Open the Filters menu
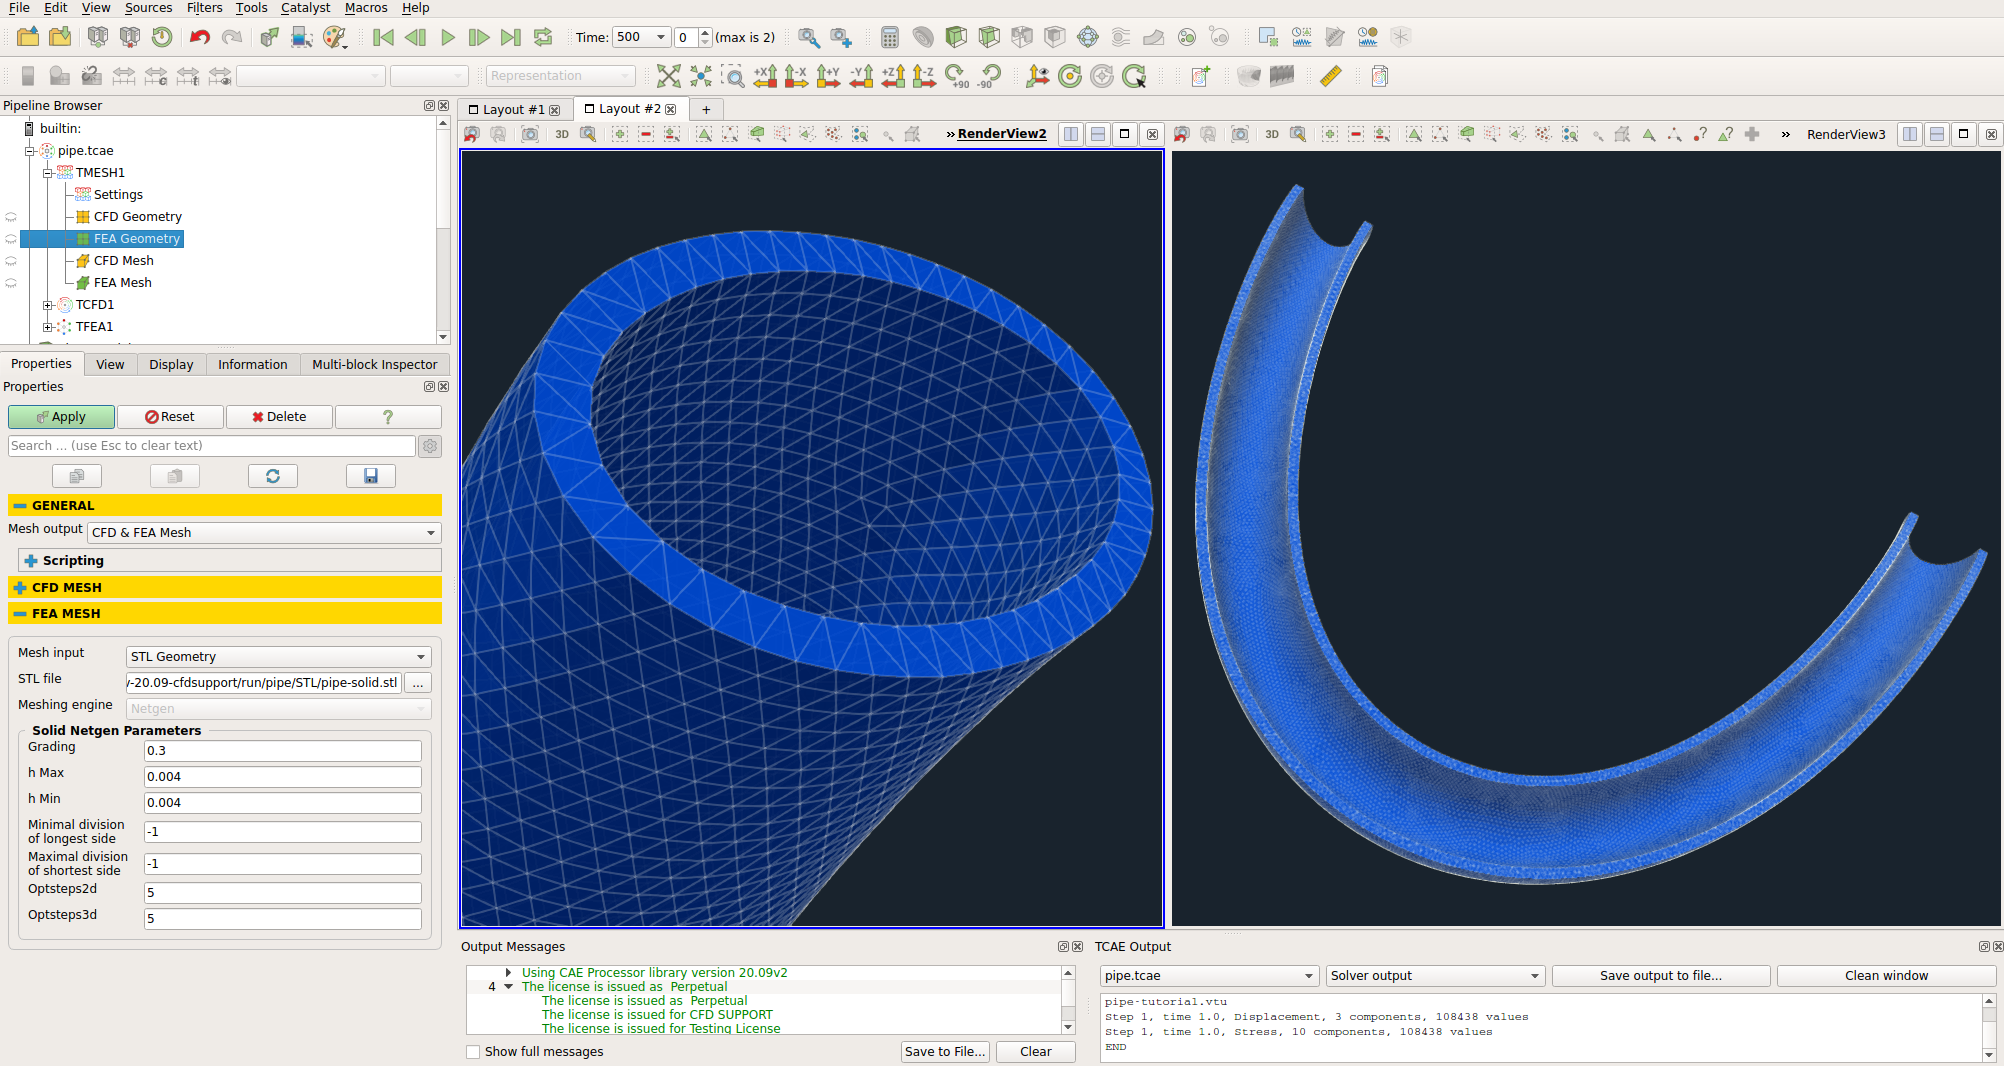Image resolution: width=2004 pixels, height=1066 pixels. click(x=204, y=8)
